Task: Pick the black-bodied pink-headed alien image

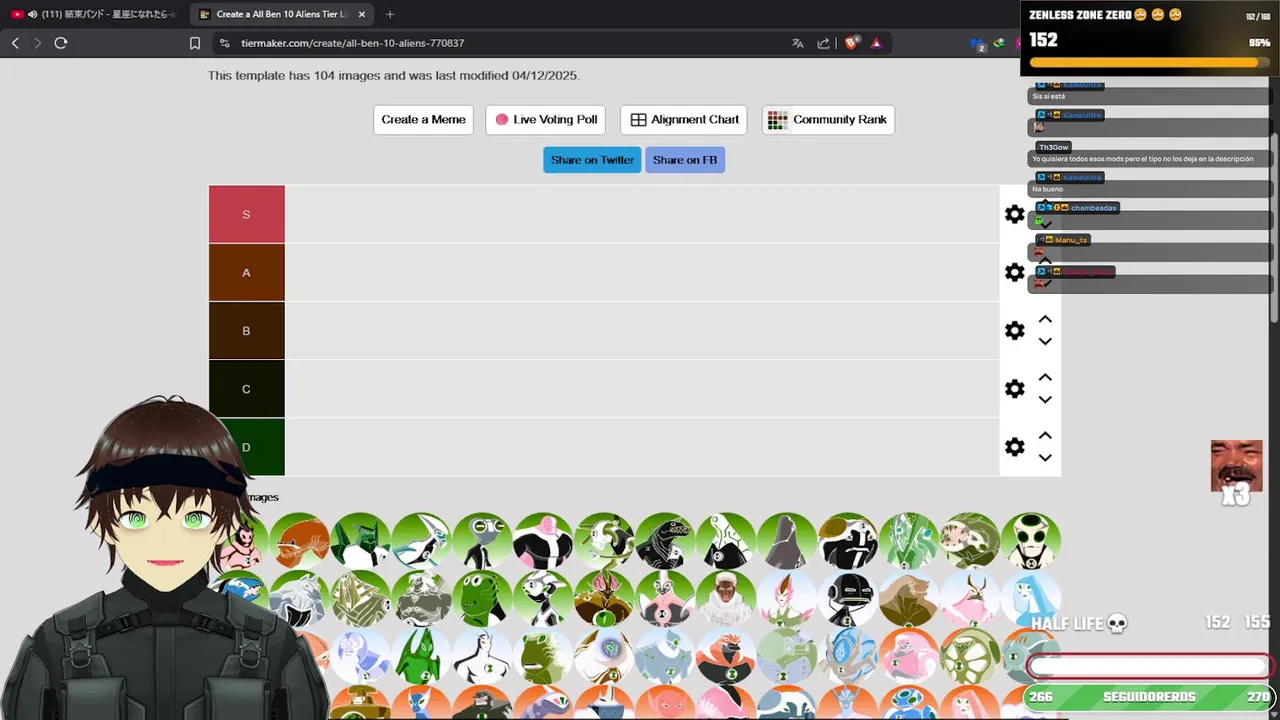Action: pyautogui.click(x=543, y=542)
